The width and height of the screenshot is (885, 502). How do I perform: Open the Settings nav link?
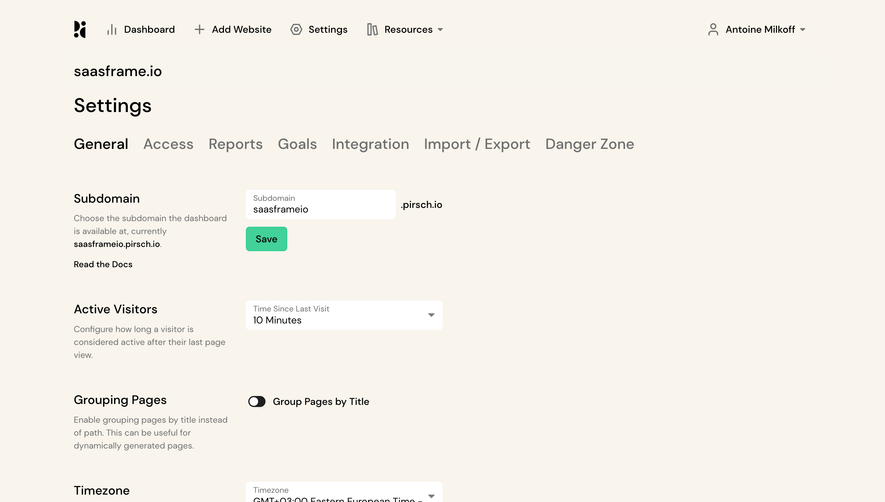click(319, 29)
